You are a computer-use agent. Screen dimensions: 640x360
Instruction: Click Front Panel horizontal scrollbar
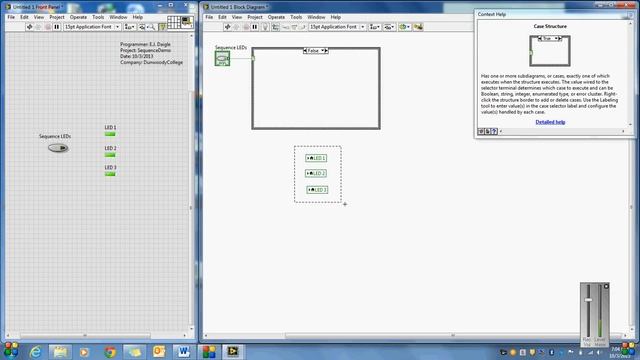point(85,336)
